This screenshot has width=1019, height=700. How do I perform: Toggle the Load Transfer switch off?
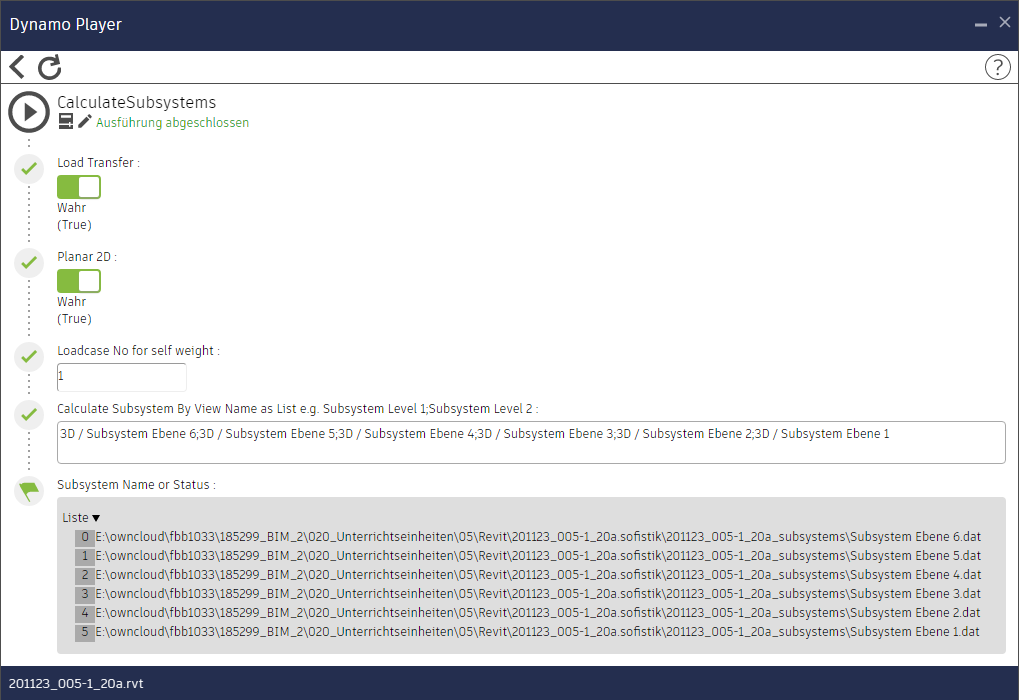click(x=79, y=187)
